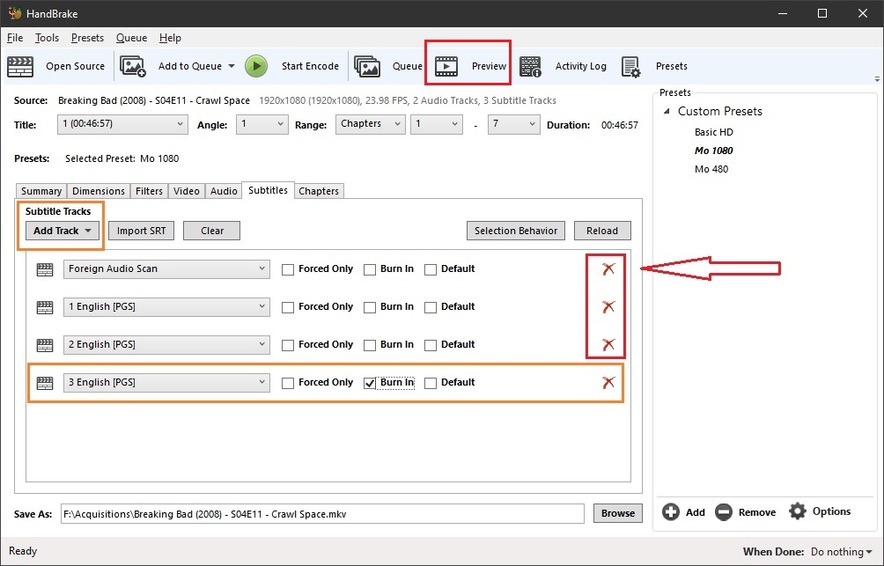Screen dimensions: 884x566
Task: Click the Add to Queue picture icon
Action: 132,67
